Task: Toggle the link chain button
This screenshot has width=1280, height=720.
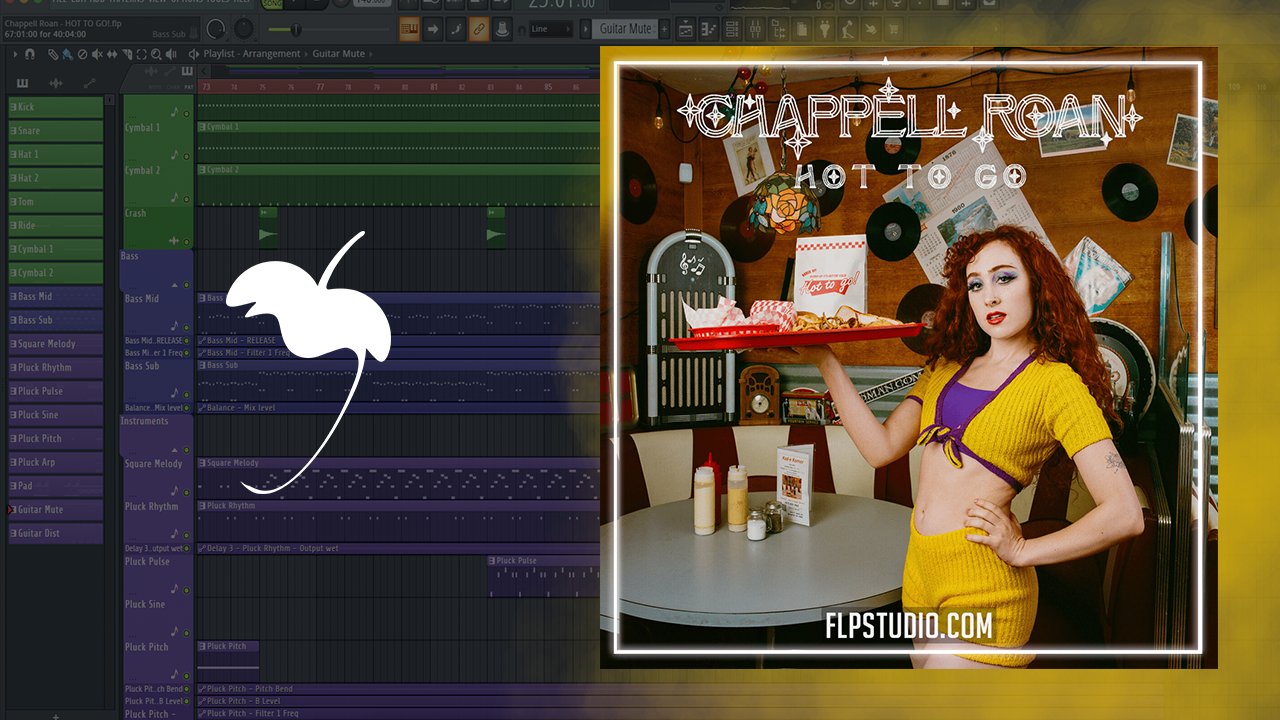Action: 479,29
